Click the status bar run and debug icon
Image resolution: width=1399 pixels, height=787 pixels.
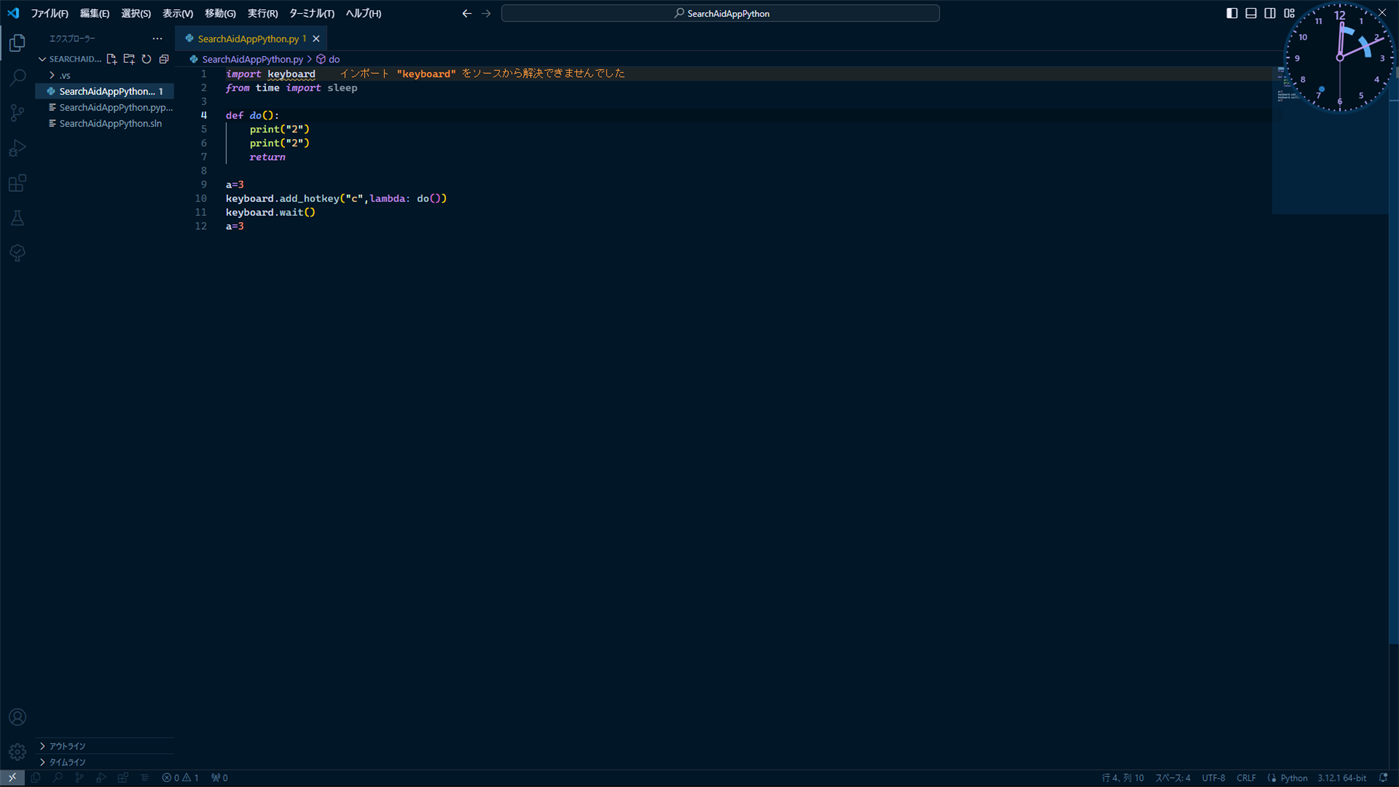101,778
